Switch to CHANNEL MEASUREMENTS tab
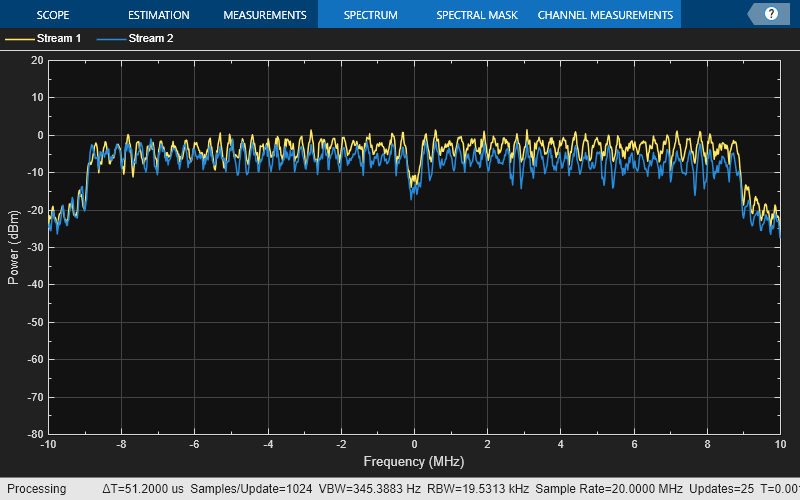The image size is (800, 500). point(605,15)
